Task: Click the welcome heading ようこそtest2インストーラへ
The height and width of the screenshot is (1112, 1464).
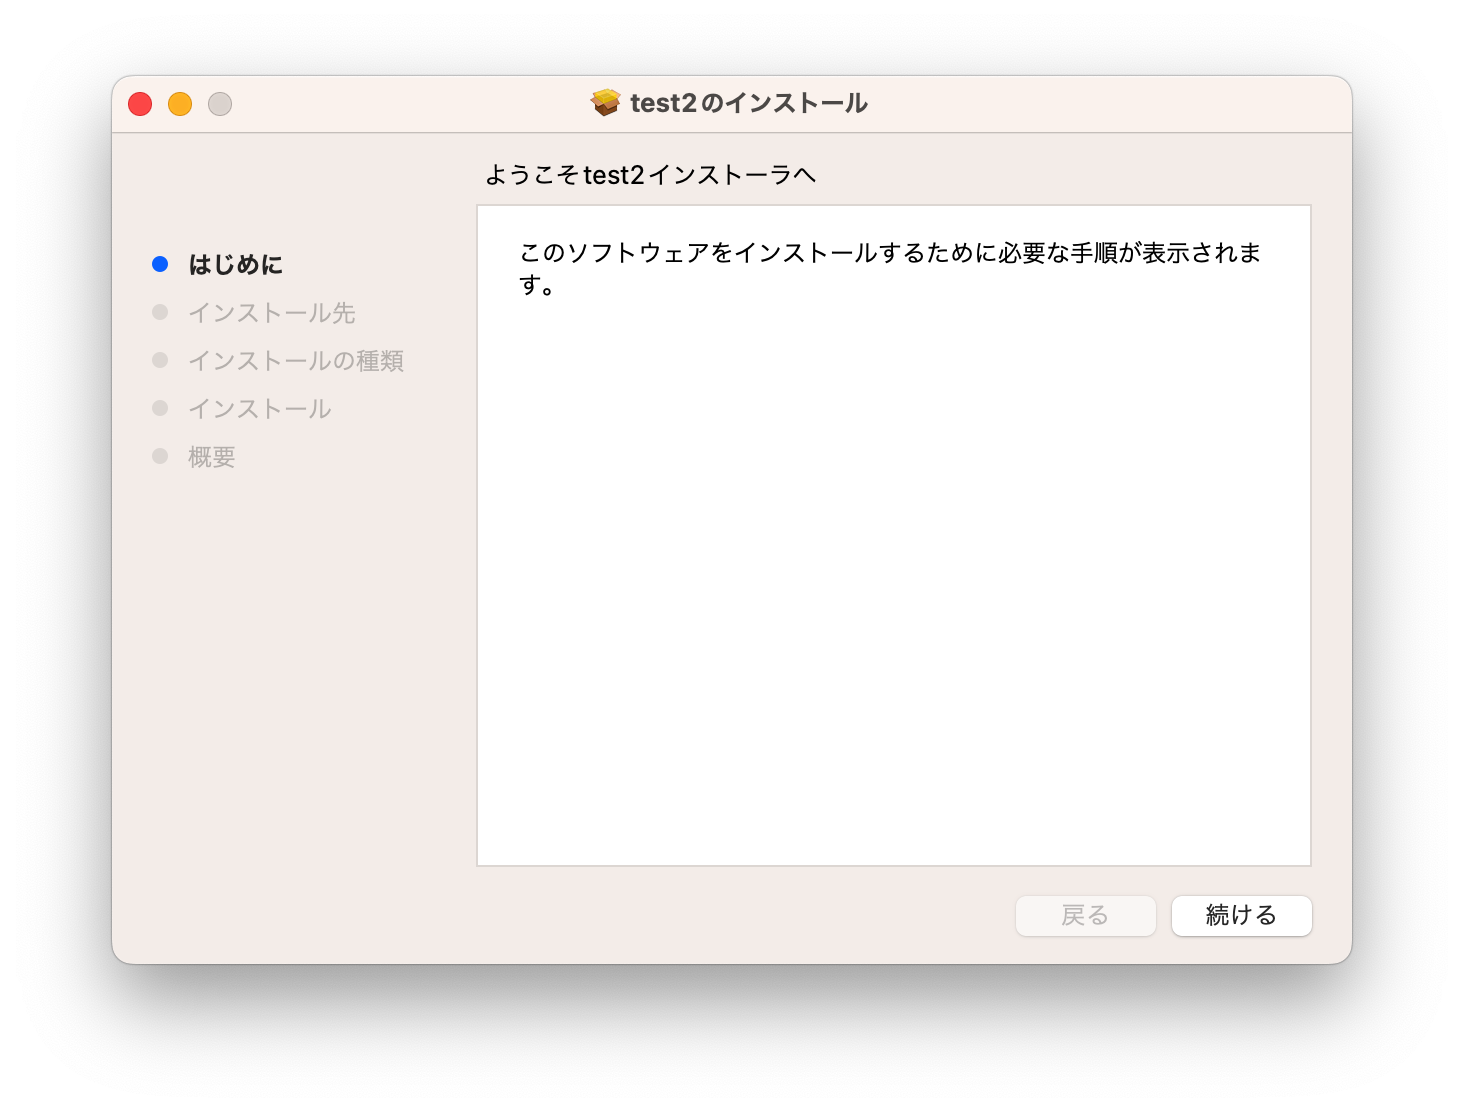Action: pos(651,173)
